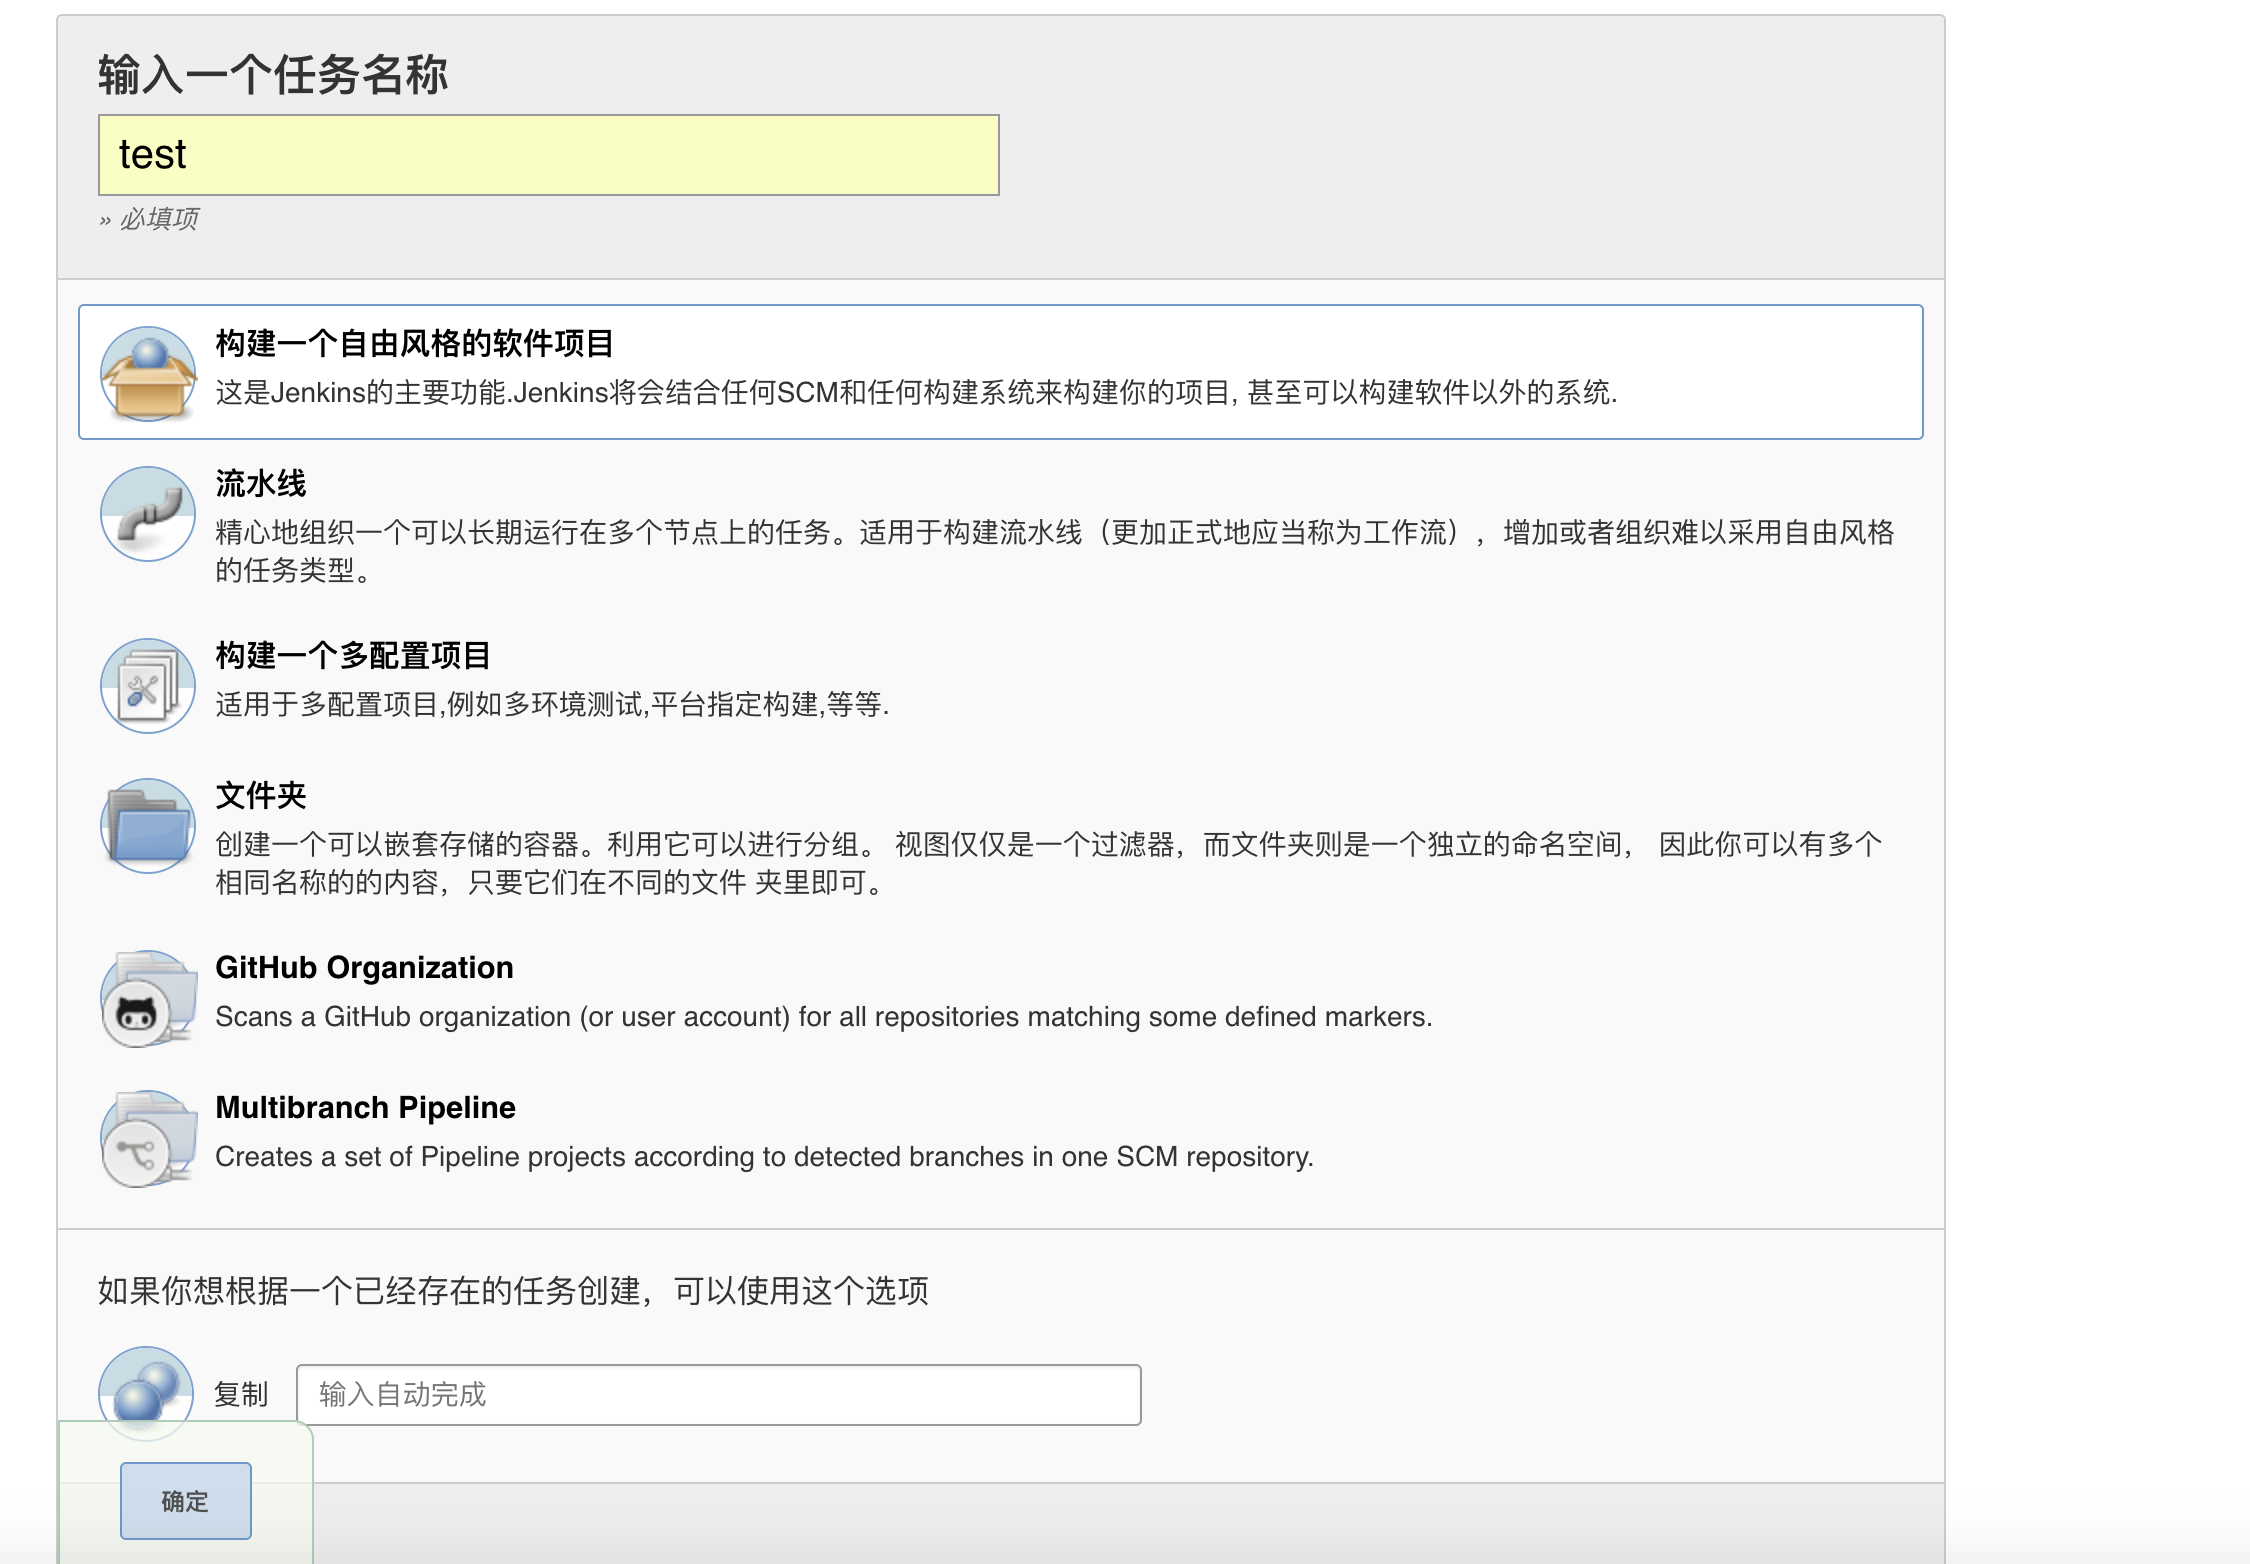2250x1564 pixels.
Task: Click description 适用于多配置项目
Action: [x=552, y=705]
